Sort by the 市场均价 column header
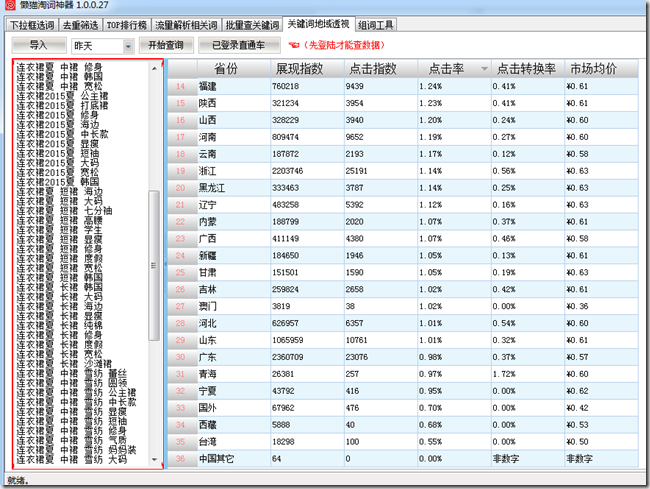 [593, 68]
